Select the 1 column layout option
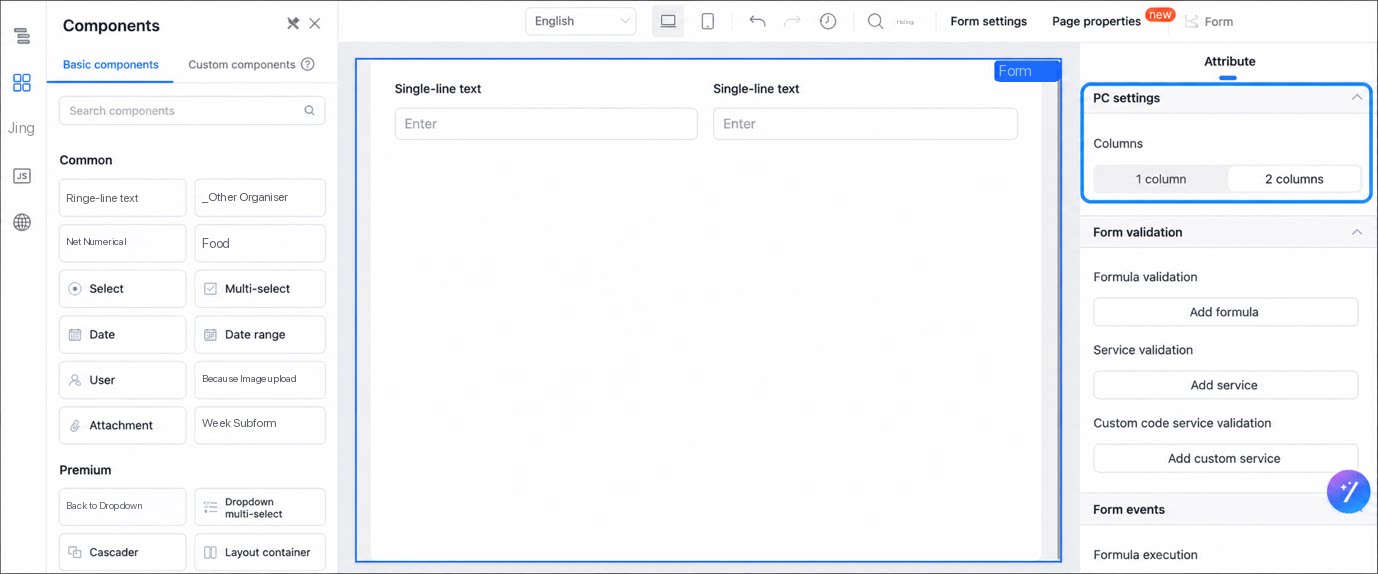 [x=1161, y=179]
